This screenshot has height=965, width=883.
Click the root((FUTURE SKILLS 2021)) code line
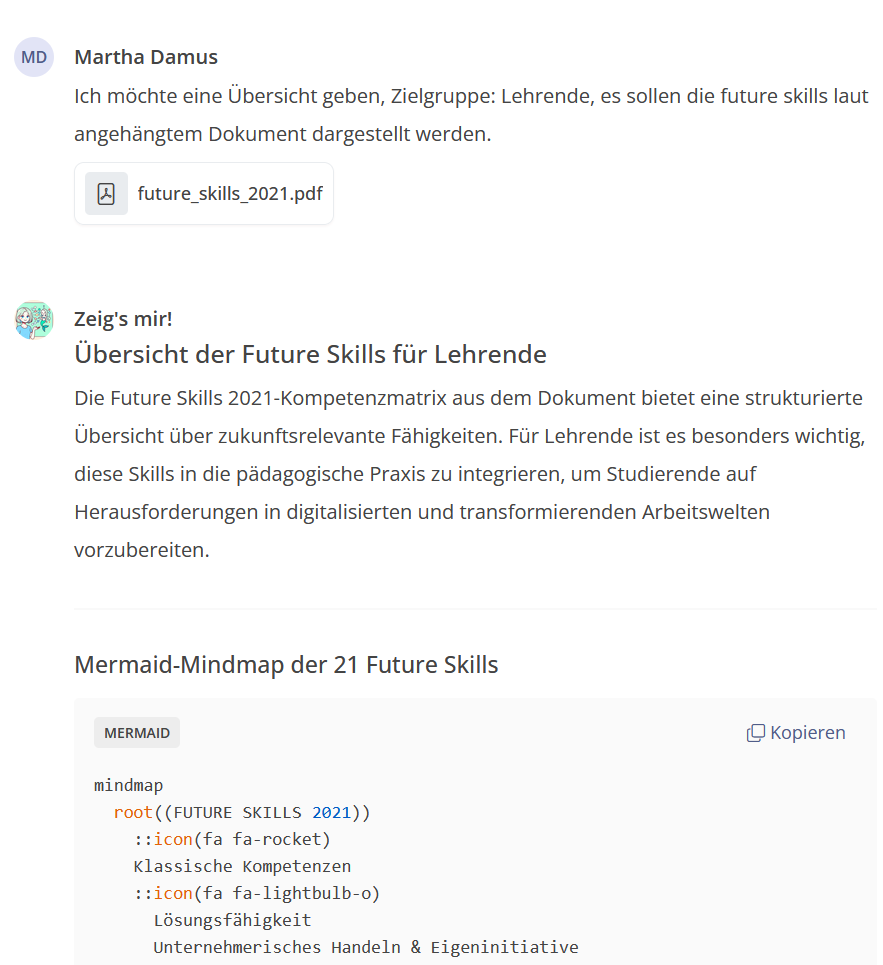(x=241, y=812)
